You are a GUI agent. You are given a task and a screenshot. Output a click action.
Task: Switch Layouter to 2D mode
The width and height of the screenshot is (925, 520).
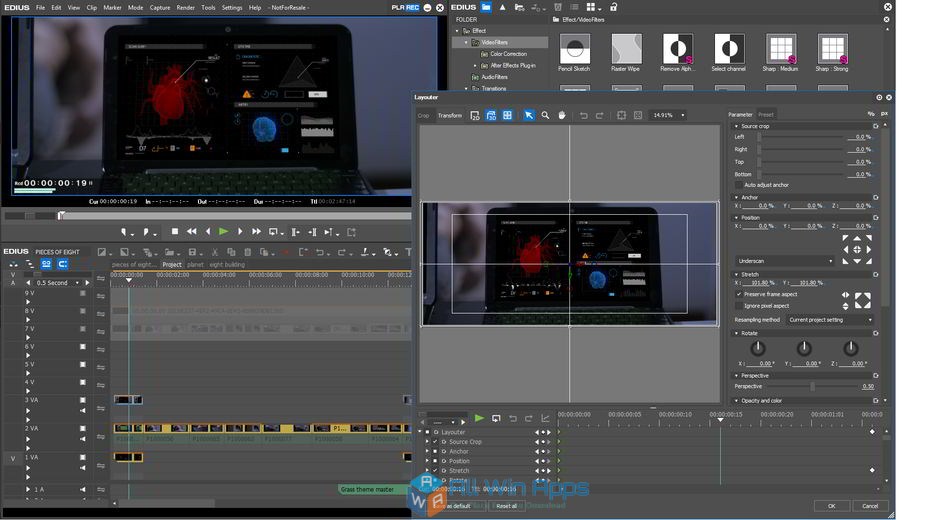pos(475,115)
